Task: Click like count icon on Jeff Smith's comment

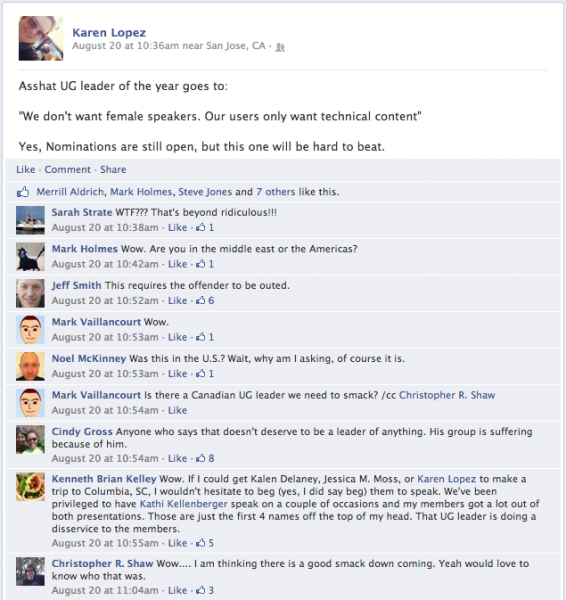Action: click(201, 301)
